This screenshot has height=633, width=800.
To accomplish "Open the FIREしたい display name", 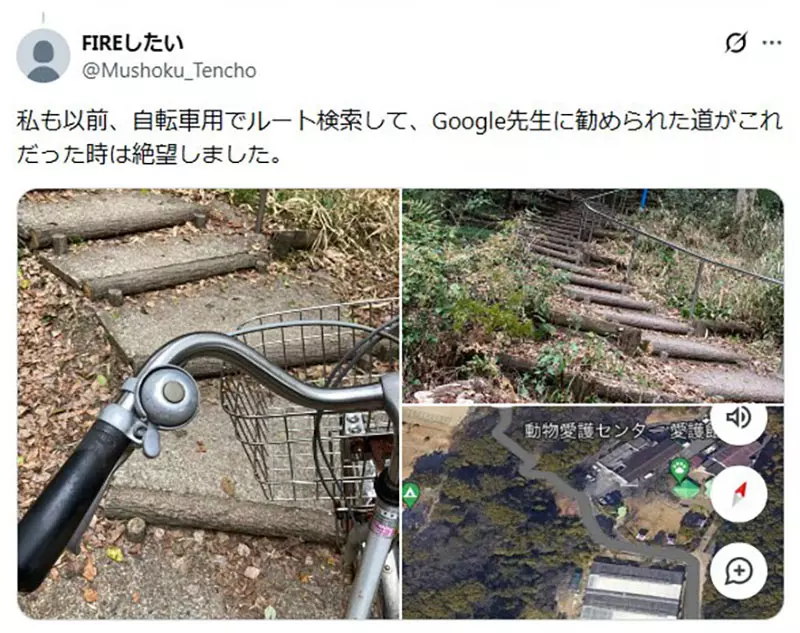I will [133, 43].
